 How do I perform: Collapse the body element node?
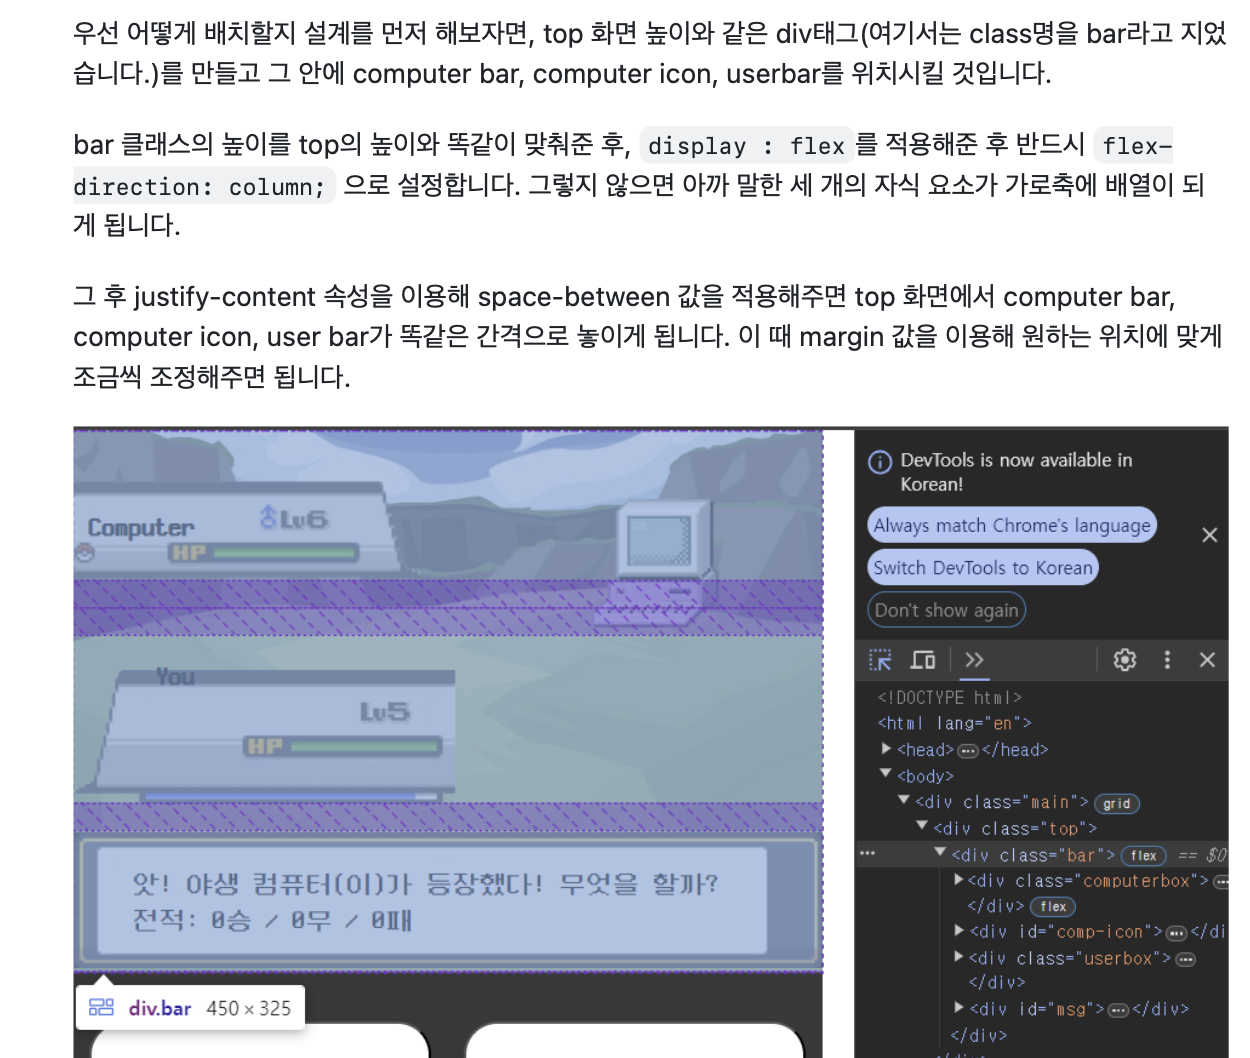tap(886, 774)
